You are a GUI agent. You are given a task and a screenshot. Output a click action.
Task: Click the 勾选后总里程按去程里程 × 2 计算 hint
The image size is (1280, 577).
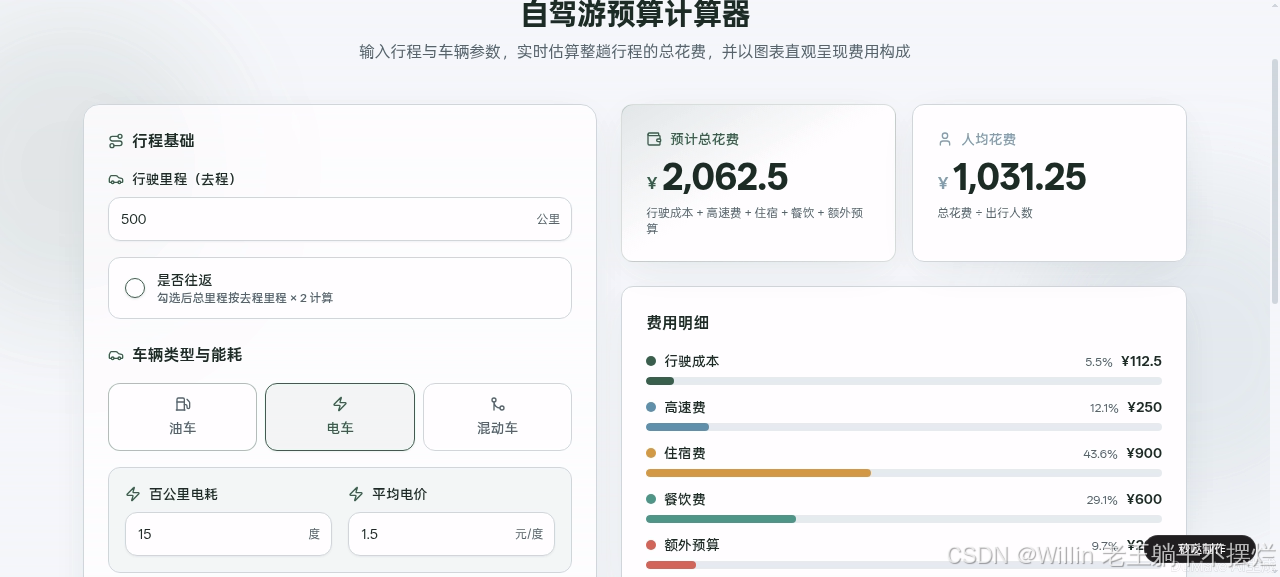[245, 298]
